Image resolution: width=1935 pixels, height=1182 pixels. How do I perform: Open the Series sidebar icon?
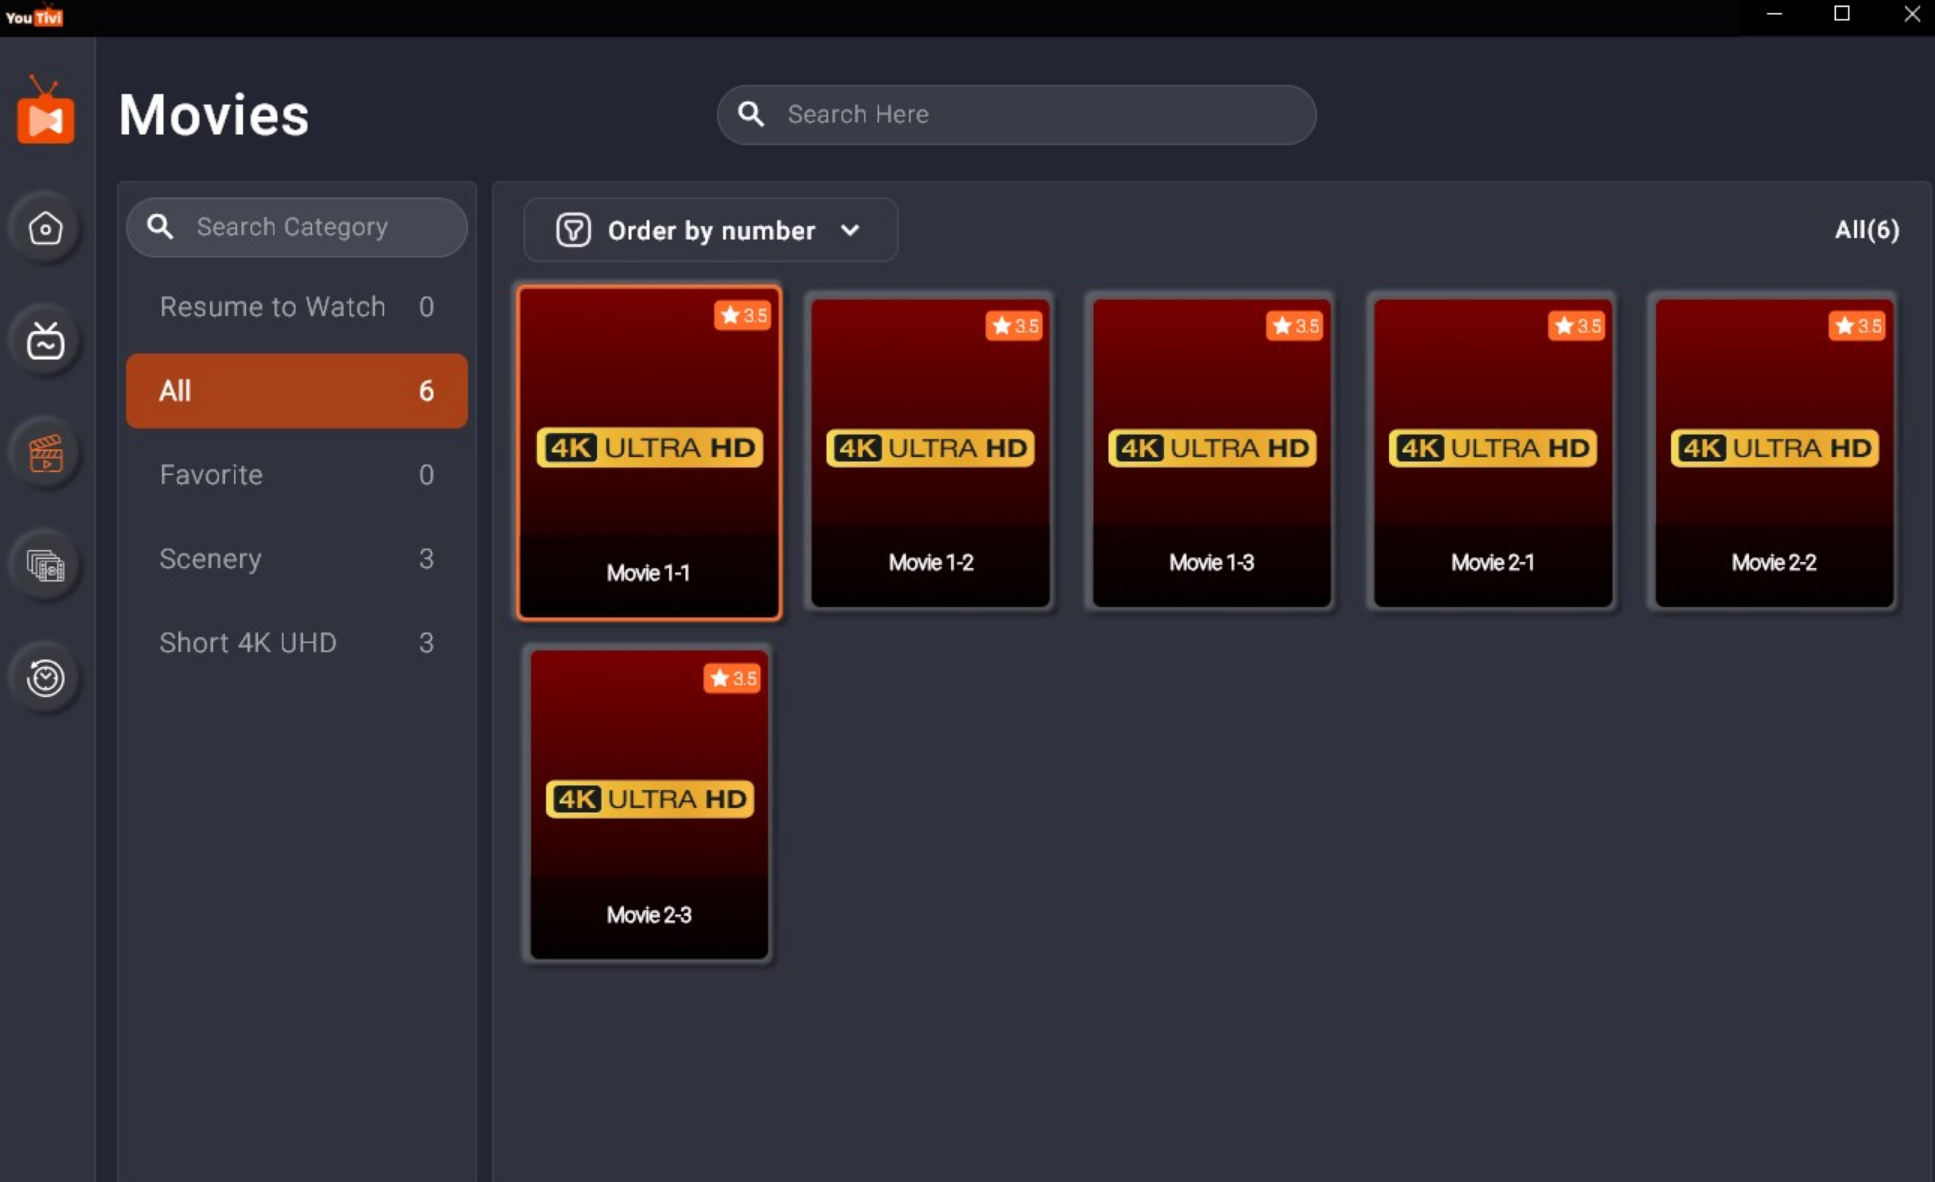(45, 566)
